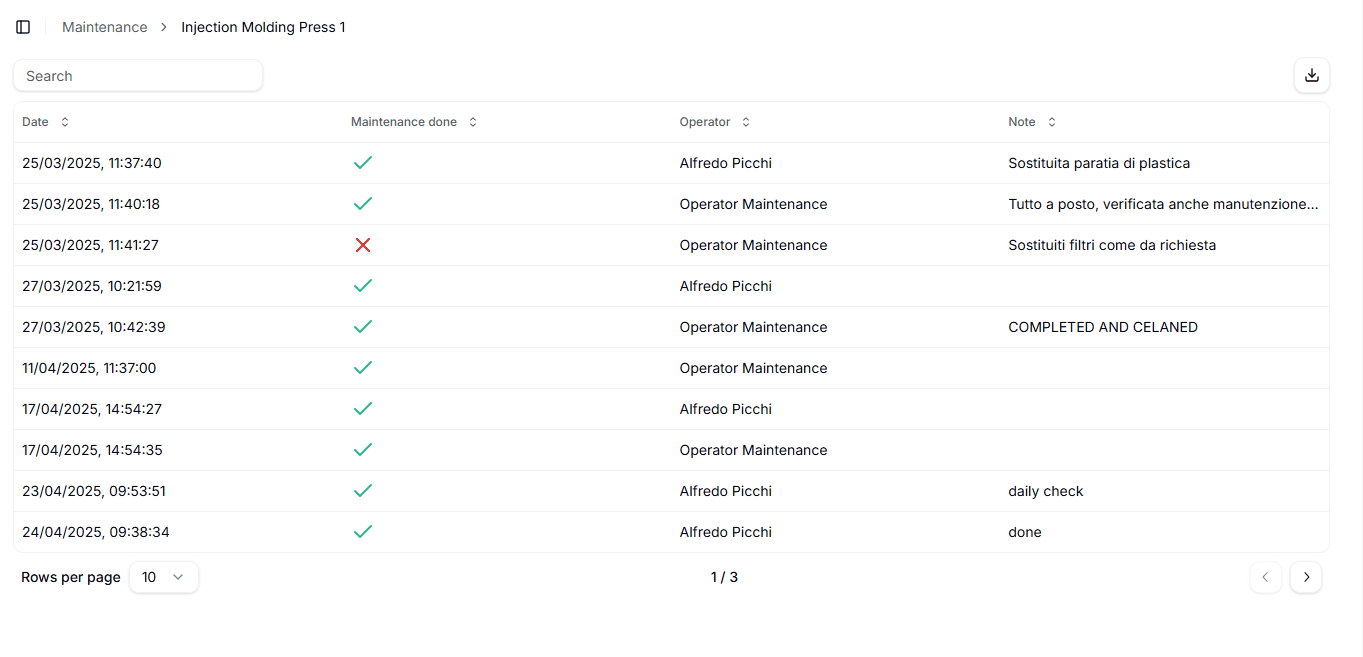Image resolution: width=1363 pixels, height=657 pixels.
Task: Sort table by Date column
Action: pyautogui.click(x=45, y=122)
